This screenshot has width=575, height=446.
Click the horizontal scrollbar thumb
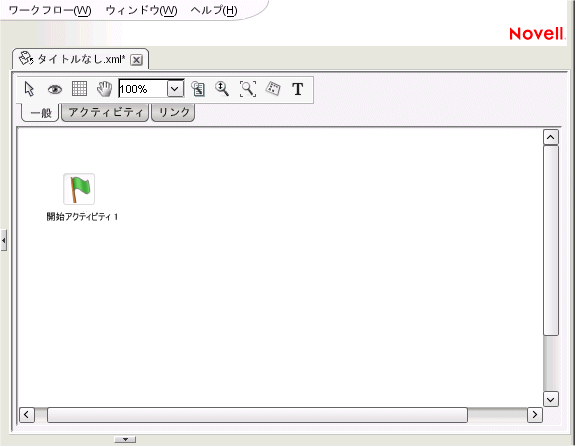pos(257,415)
